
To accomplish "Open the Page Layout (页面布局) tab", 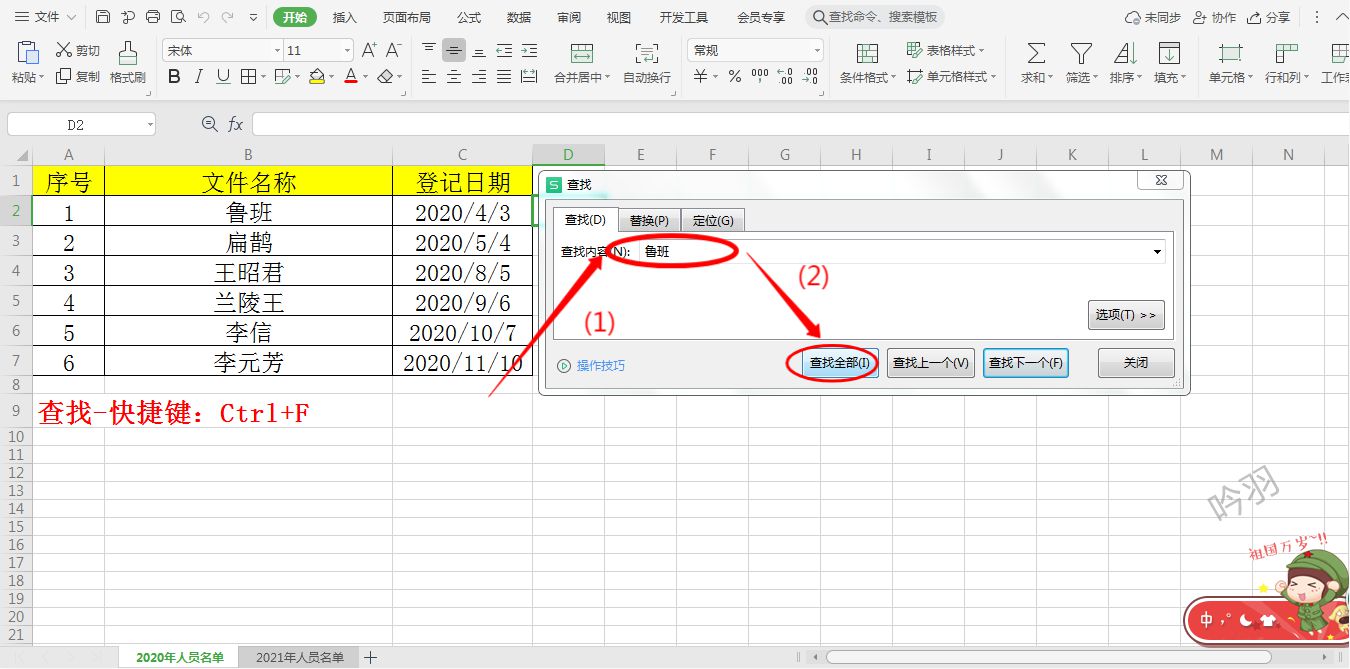I will pyautogui.click(x=407, y=17).
